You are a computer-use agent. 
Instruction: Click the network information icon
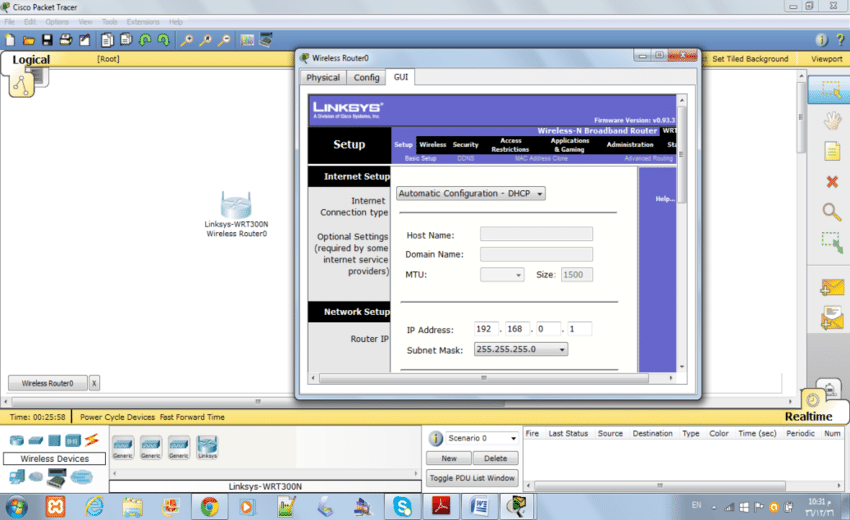coord(821,40)
